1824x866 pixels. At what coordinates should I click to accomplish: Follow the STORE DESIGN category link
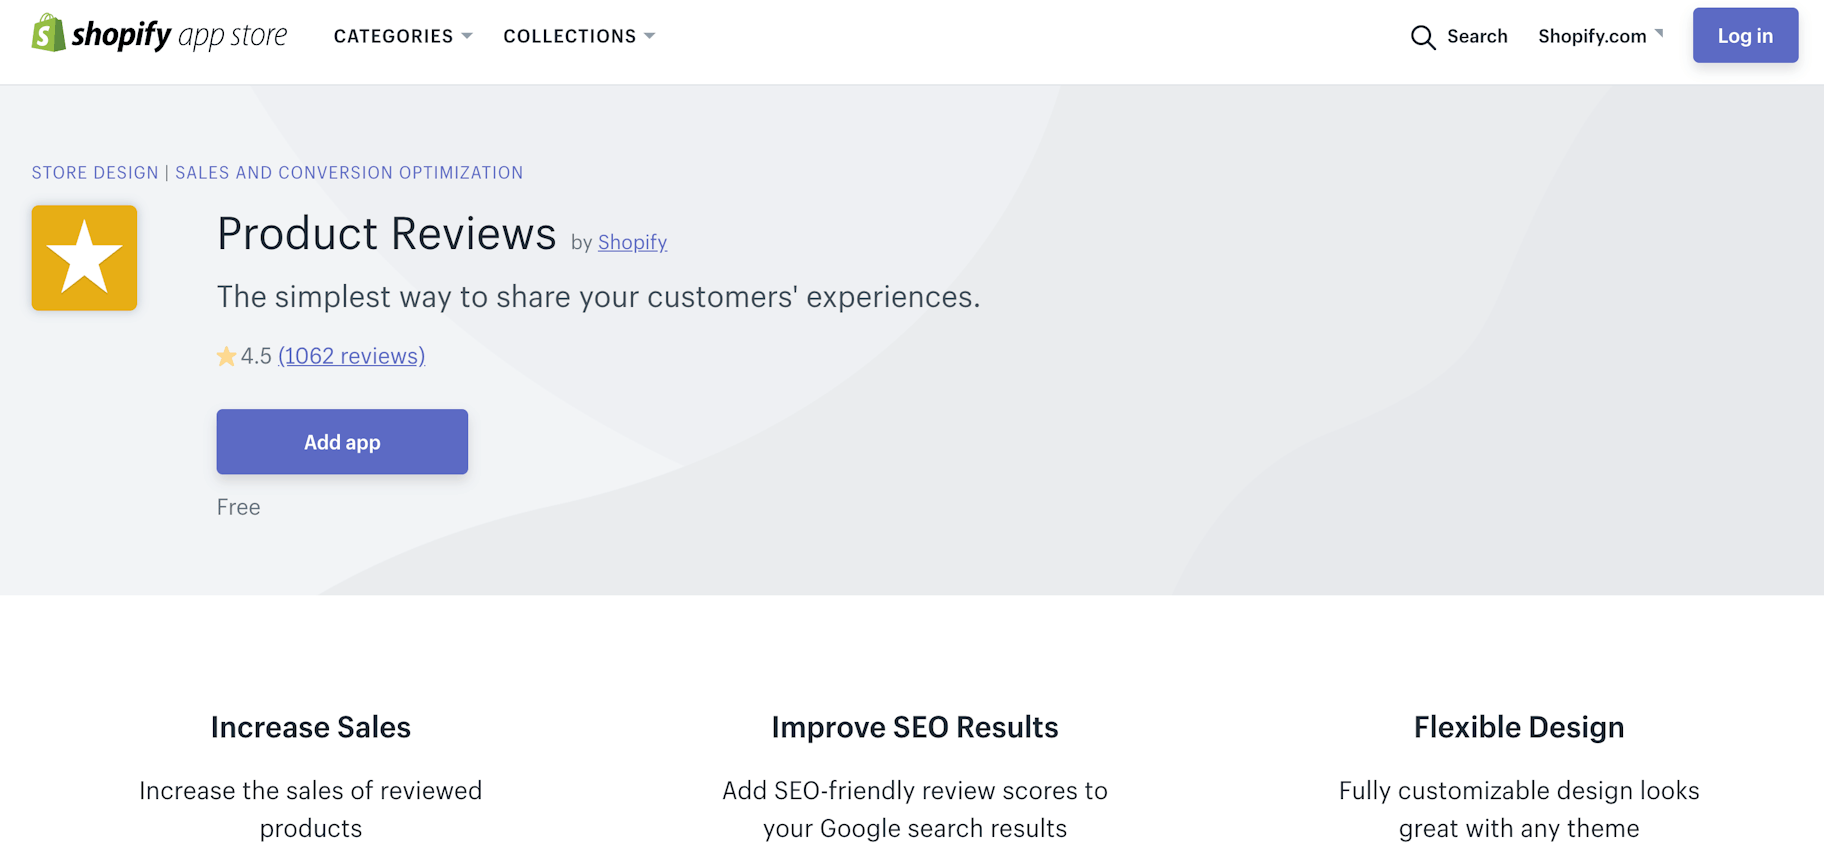coord(95,173)
